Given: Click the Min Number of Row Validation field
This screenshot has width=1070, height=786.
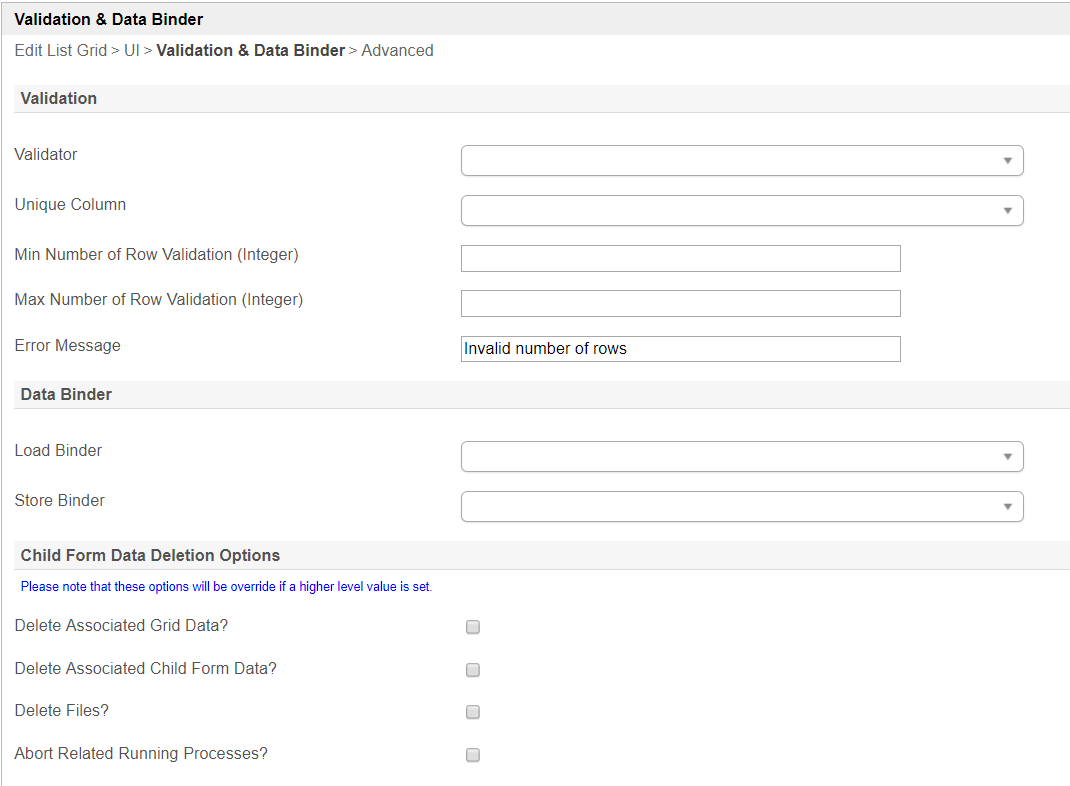Looking at the screenshot, I should click(680, 258).
